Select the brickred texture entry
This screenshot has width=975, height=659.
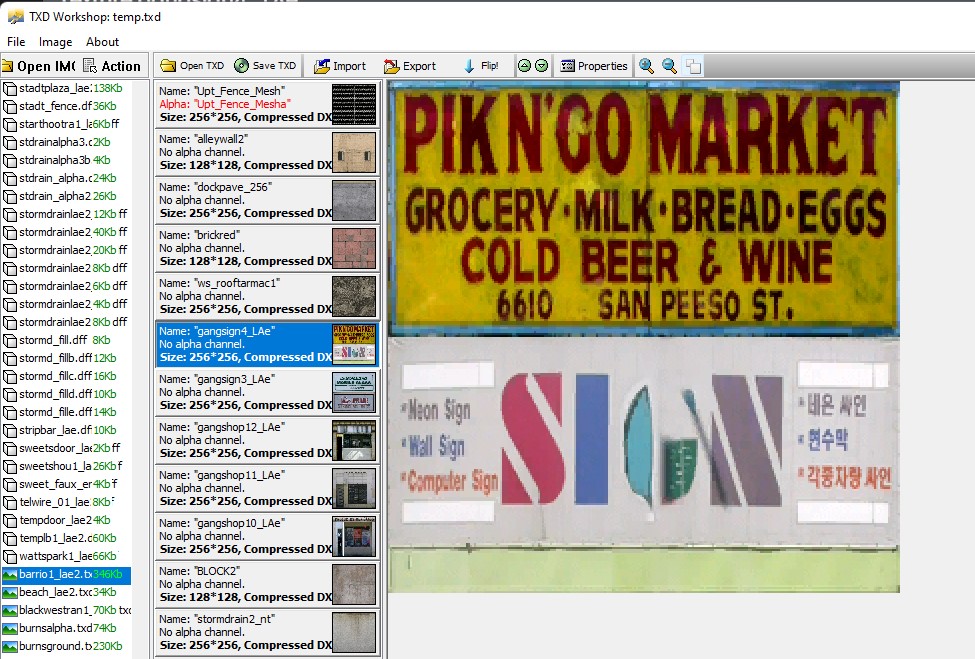tap(267, 248)
